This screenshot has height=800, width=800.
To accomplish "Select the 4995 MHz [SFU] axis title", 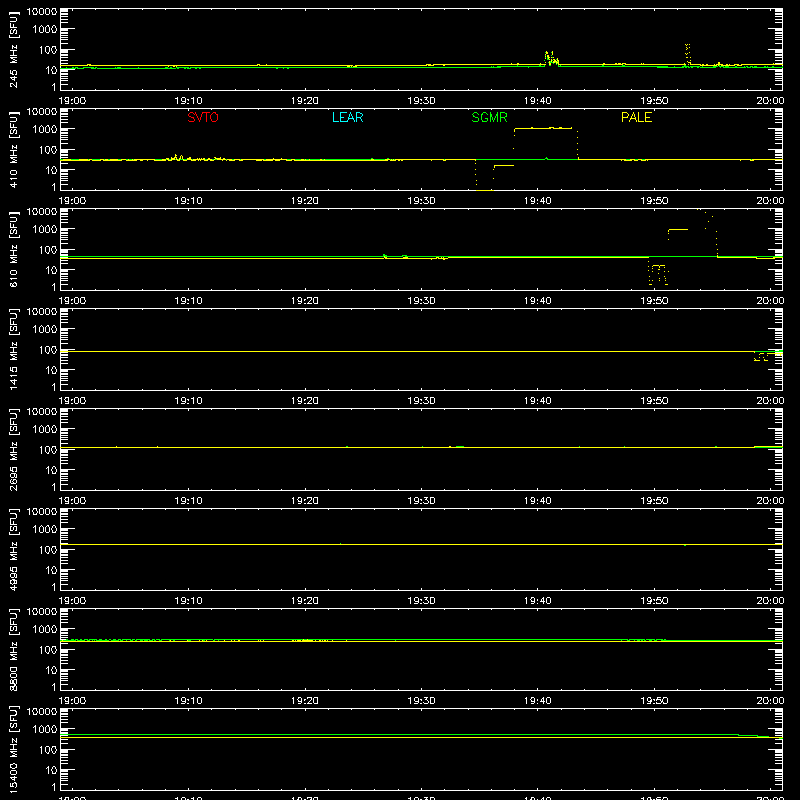I will [14, 549].
